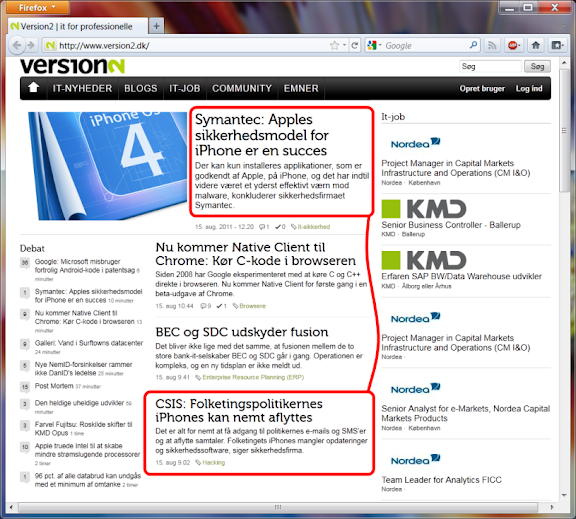576x519 pixels.
Task: Click Enterprise Resource Planning (ERP) tag
Action: pyautogui.click(x=253, y=377)
